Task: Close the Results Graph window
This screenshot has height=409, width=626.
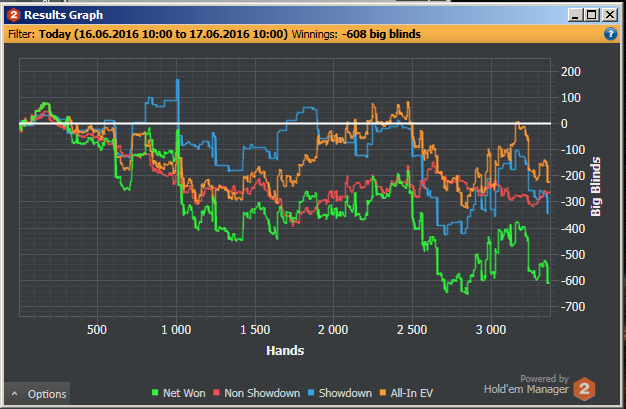Action: tap(610, 15)
